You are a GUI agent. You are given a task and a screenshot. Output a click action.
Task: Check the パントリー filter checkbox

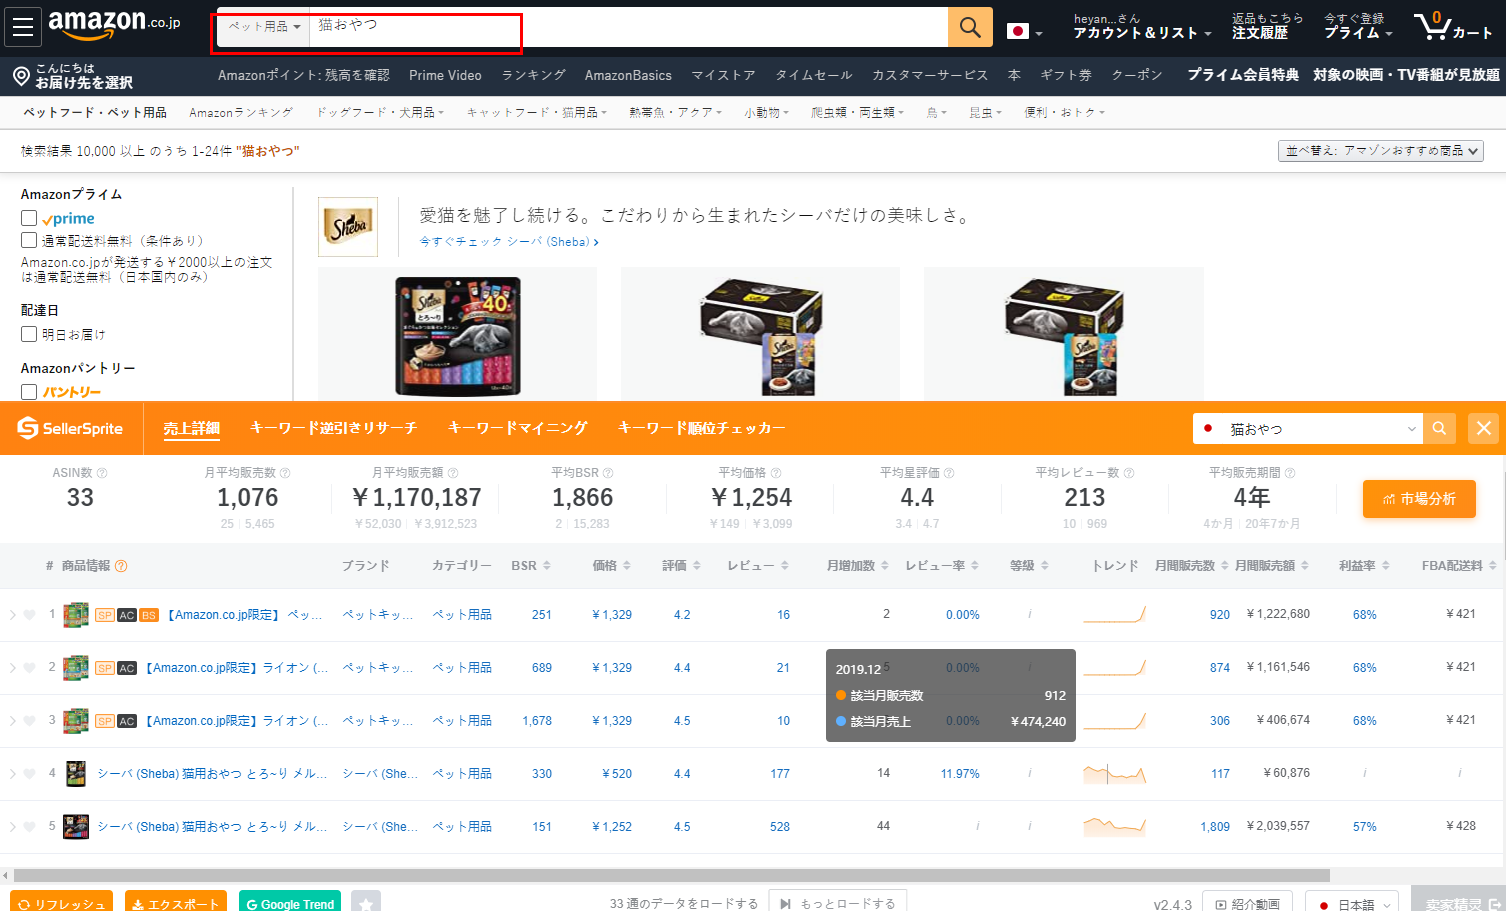tap(29, 392)
